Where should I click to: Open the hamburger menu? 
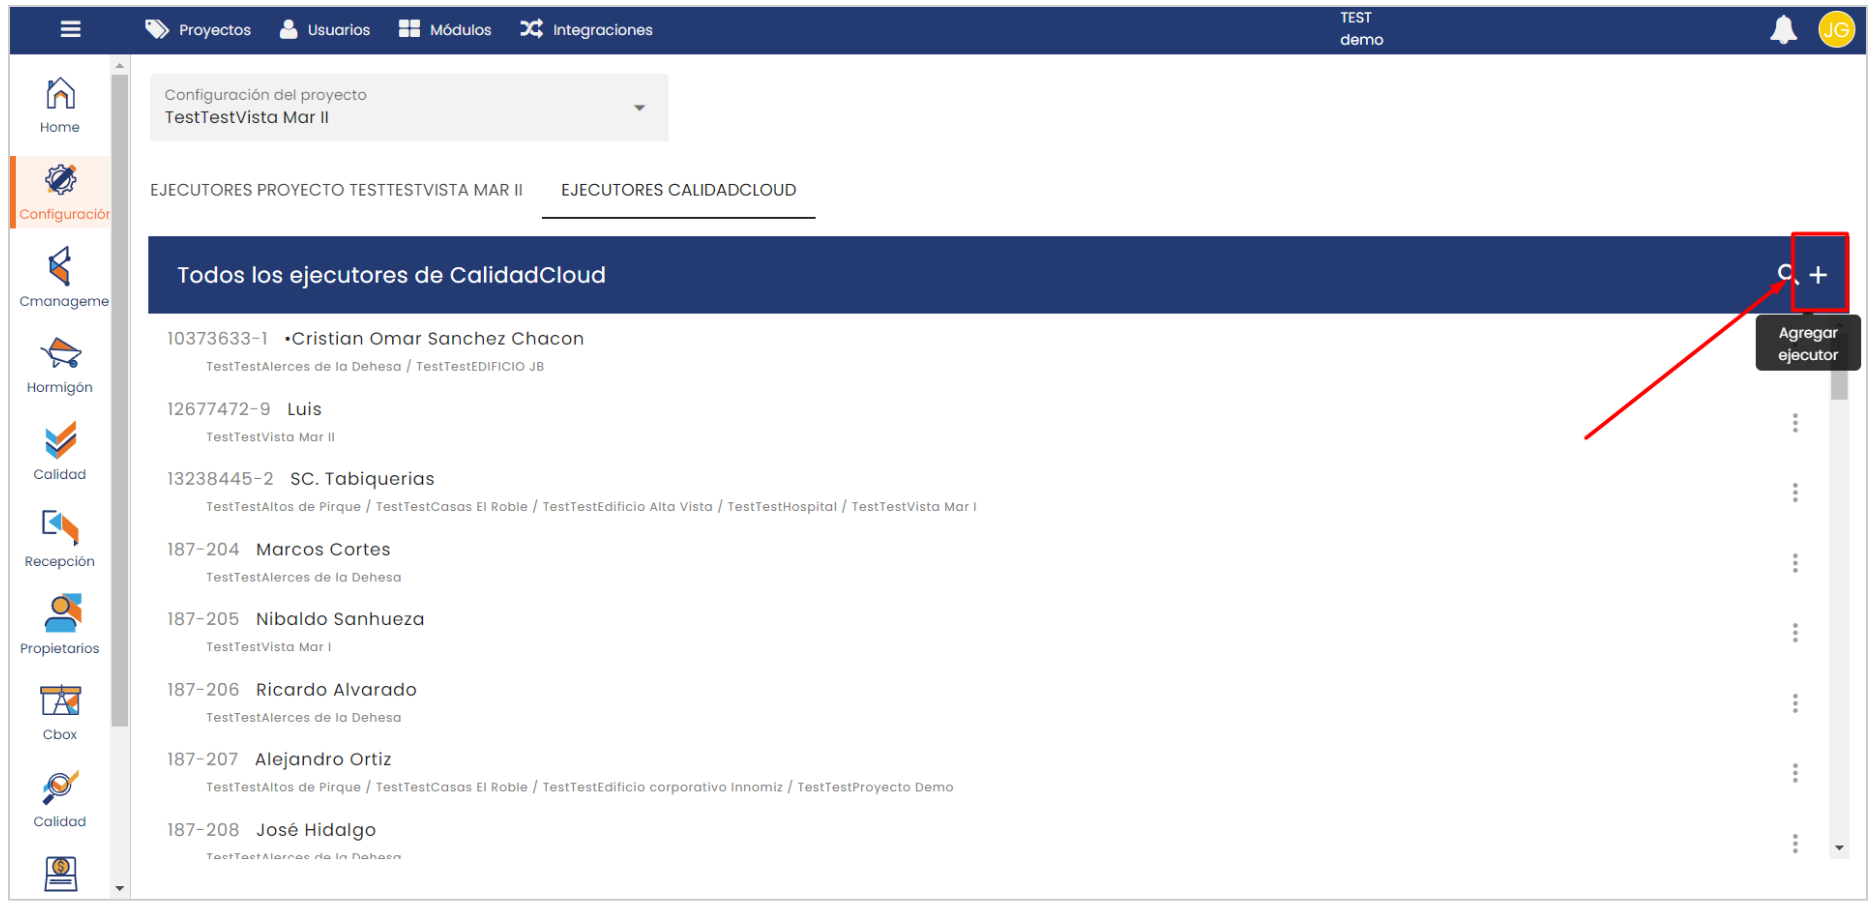(70, 29)
